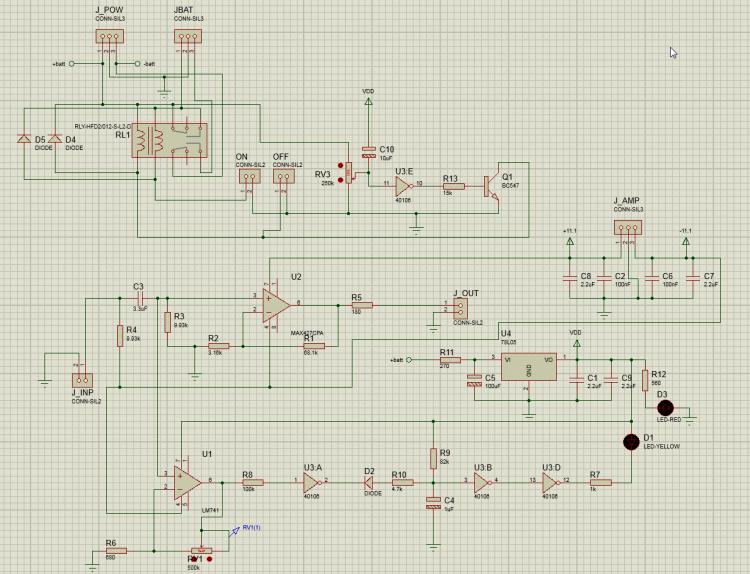
Task: Click the BC547 label under Q1
Action: click(510, 185)
